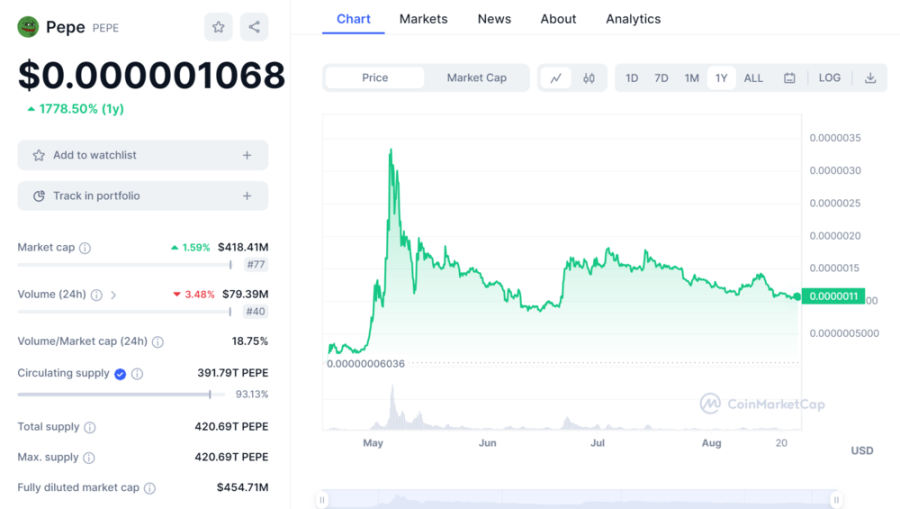Click the USD currency label
Image resolution: width=900 pixels, height=509 pixels.
[862, 450]
